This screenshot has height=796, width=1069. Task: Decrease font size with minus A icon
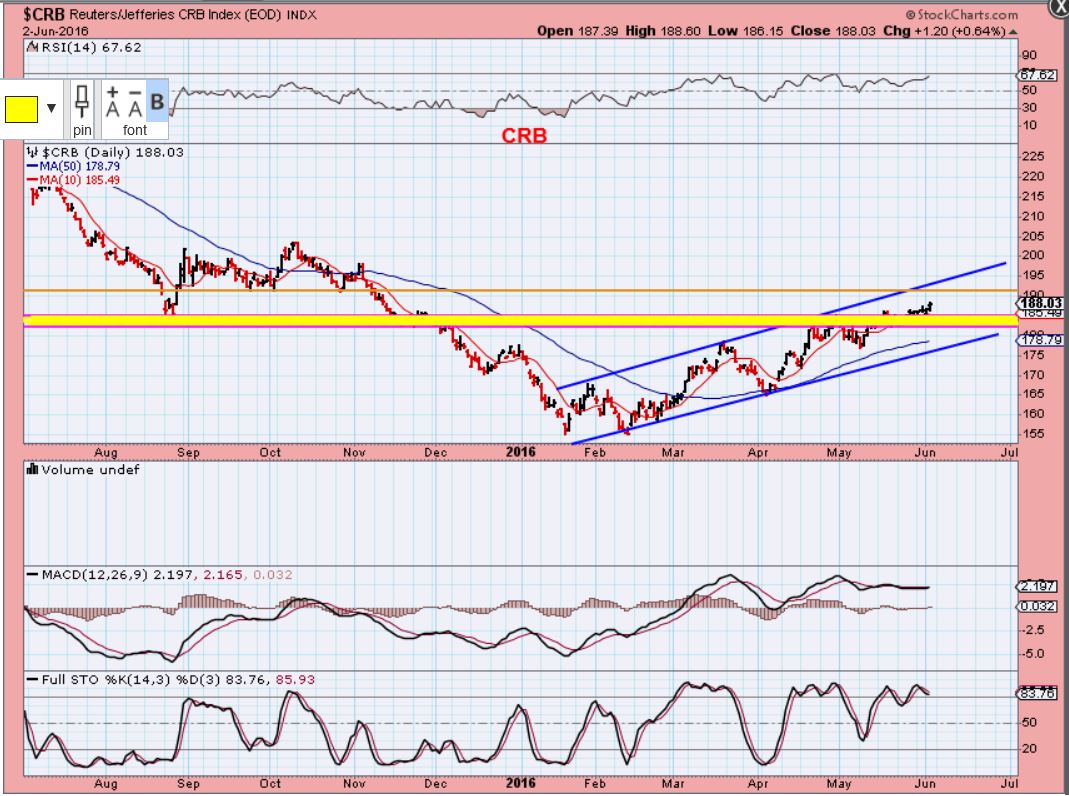135,101
